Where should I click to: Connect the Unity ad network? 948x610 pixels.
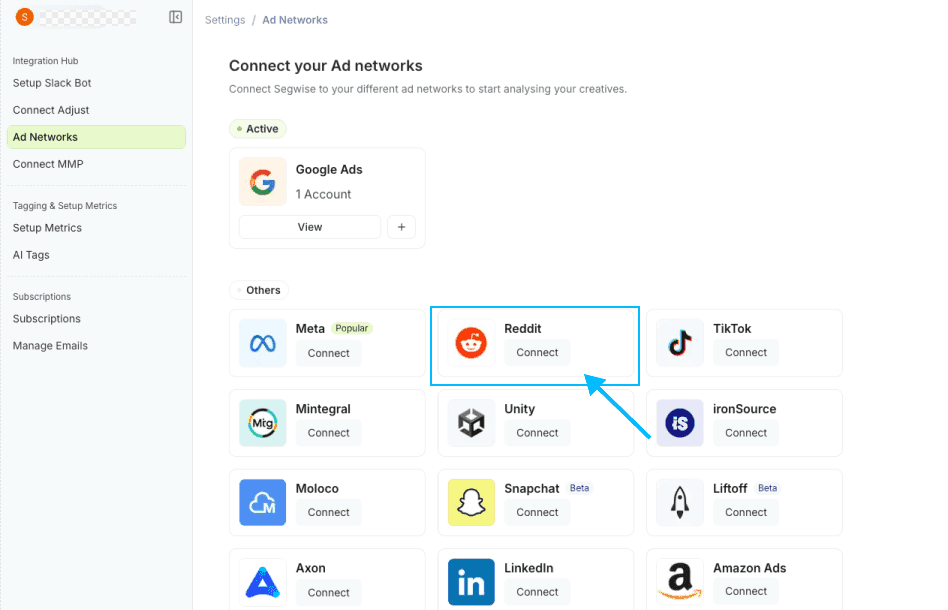(537, 433)
